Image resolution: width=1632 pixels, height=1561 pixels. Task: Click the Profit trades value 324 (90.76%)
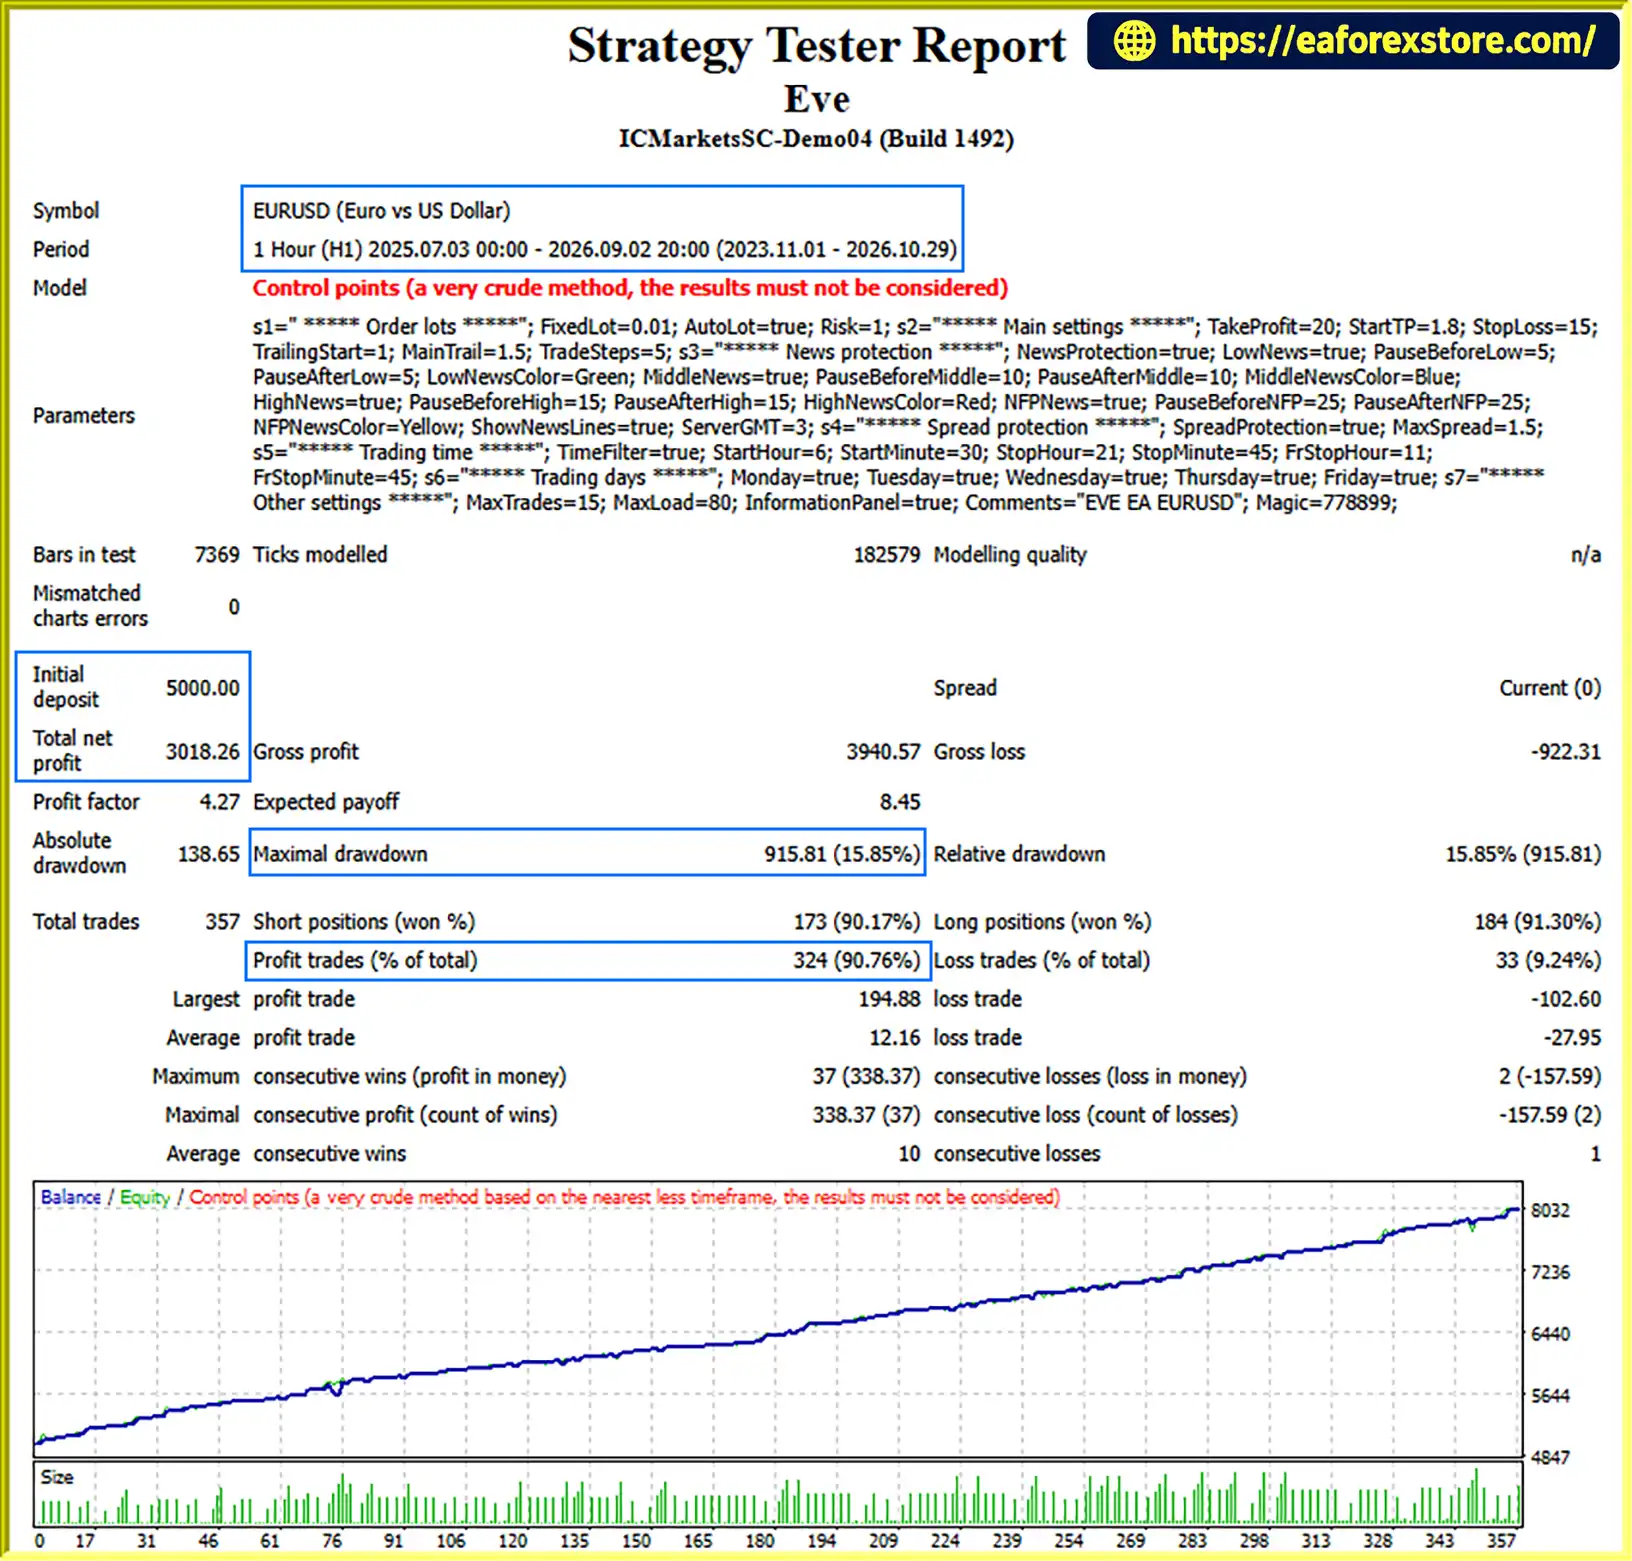point(857,961)
